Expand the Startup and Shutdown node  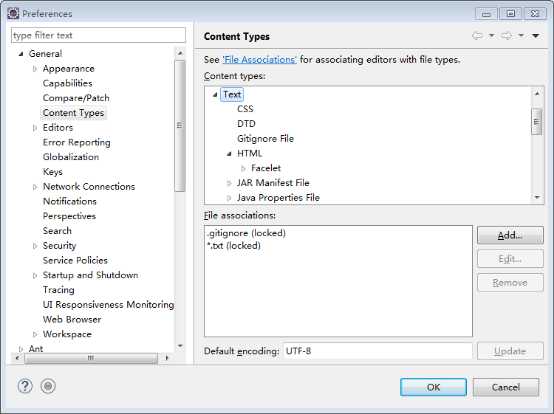tap(35, 275)
